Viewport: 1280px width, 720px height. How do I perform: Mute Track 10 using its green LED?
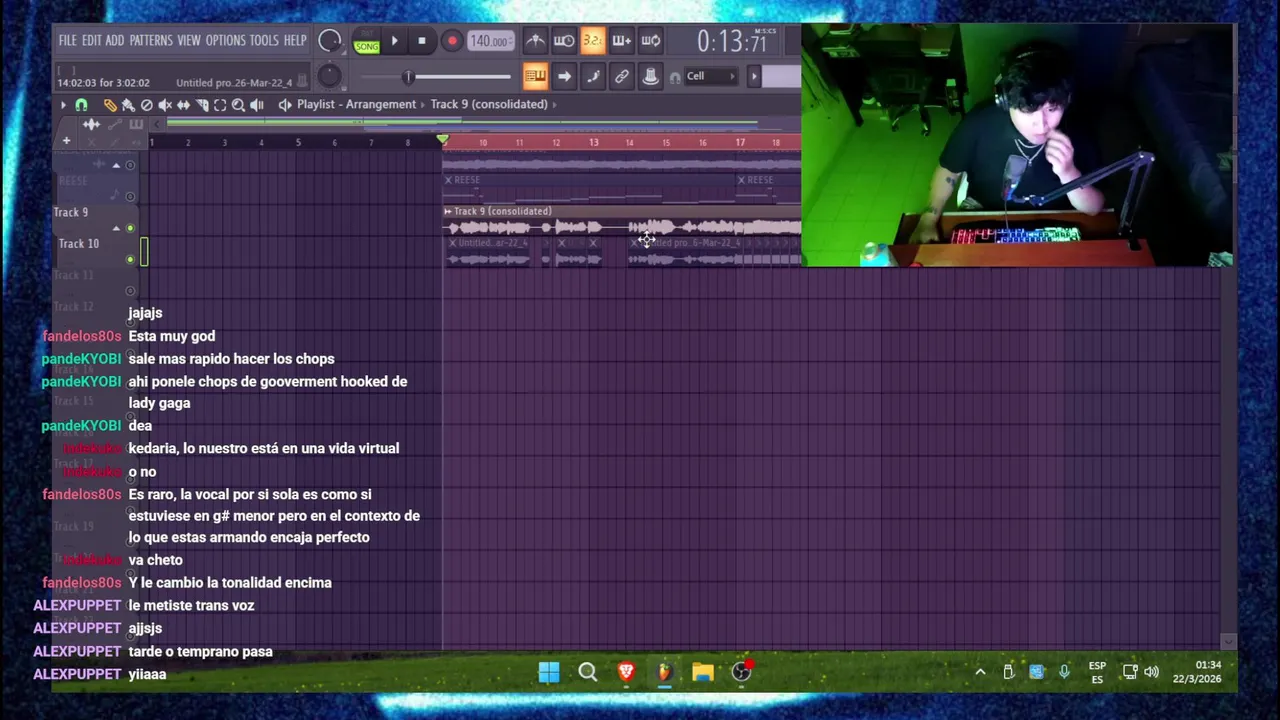point(130,259)
